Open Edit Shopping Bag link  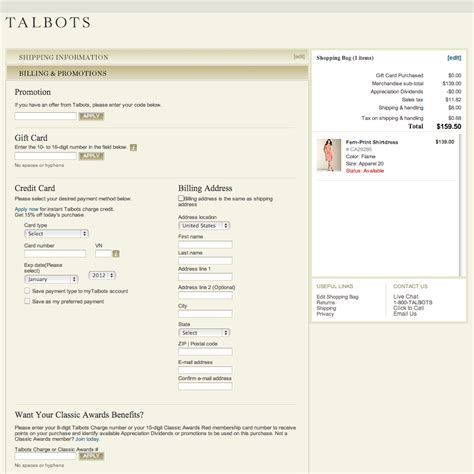pos(337,297)
